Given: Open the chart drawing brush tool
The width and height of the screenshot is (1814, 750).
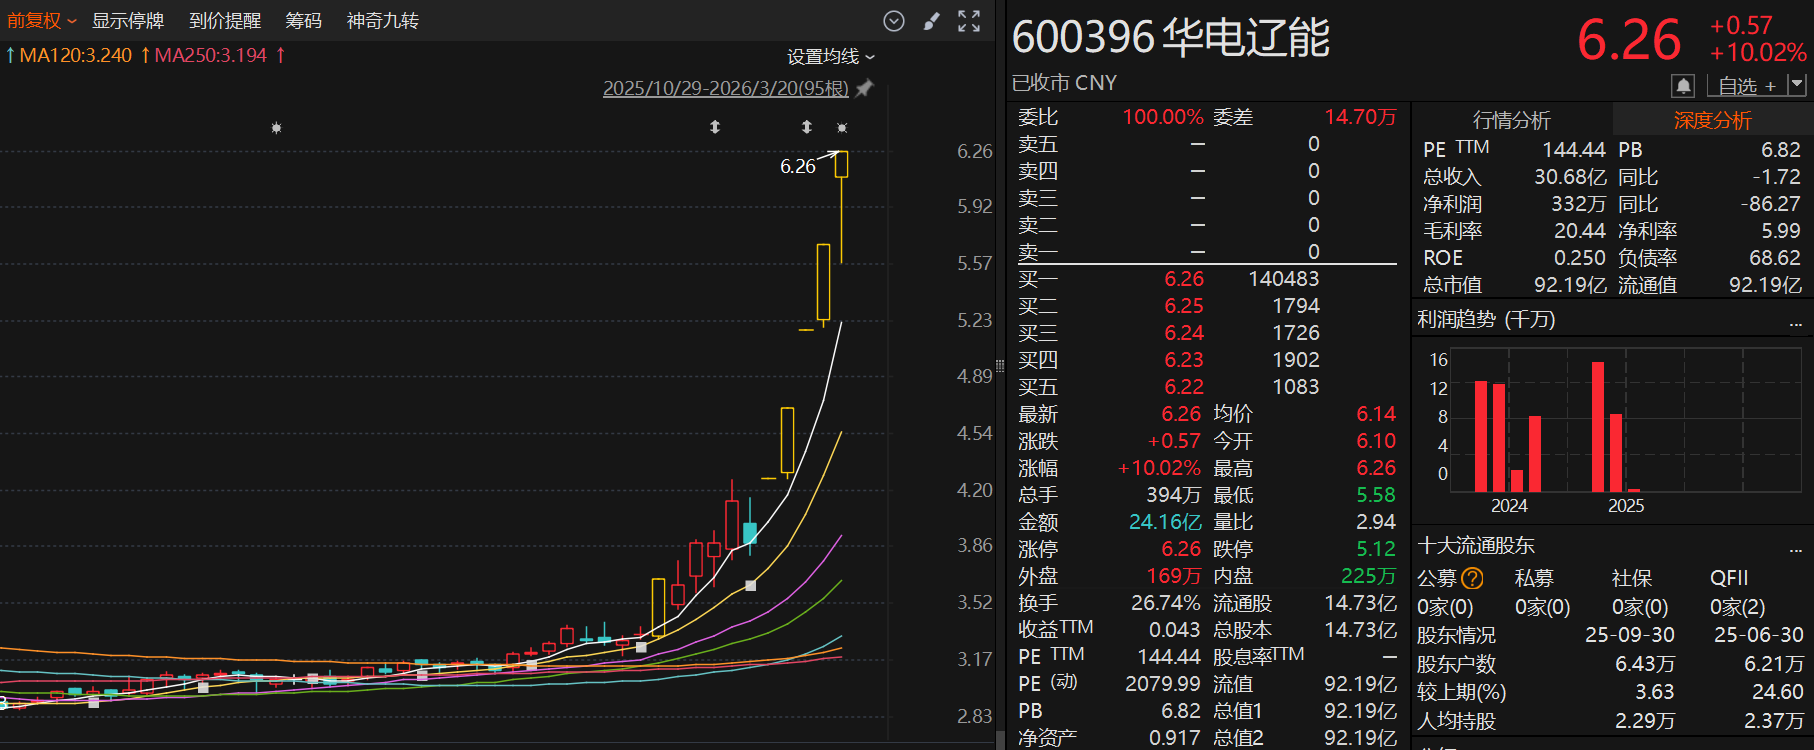Looking at the screenshot, I should coord(931,21).
